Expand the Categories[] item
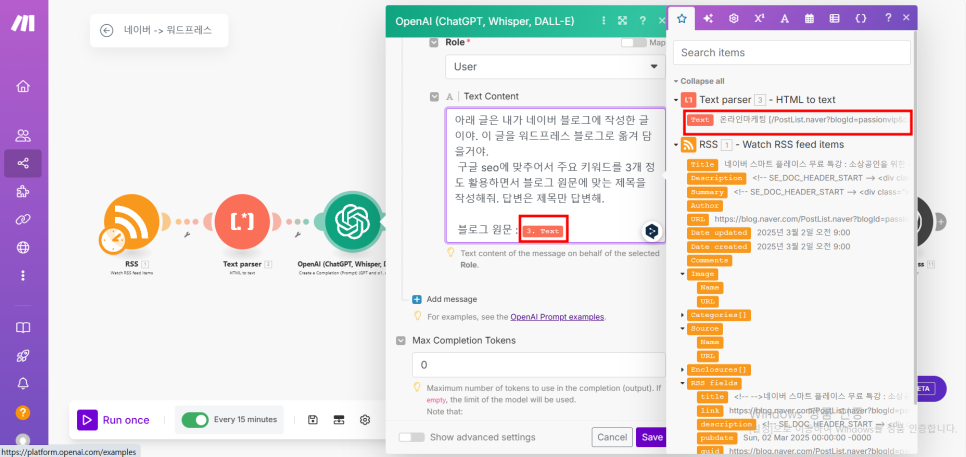The image size is (966, 457). (x=683, y=315)
